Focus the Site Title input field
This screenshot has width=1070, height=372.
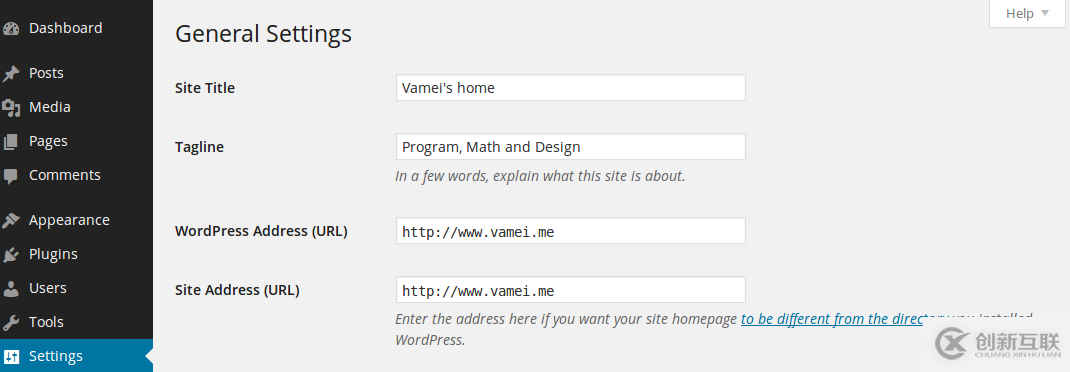click(570, 87)
